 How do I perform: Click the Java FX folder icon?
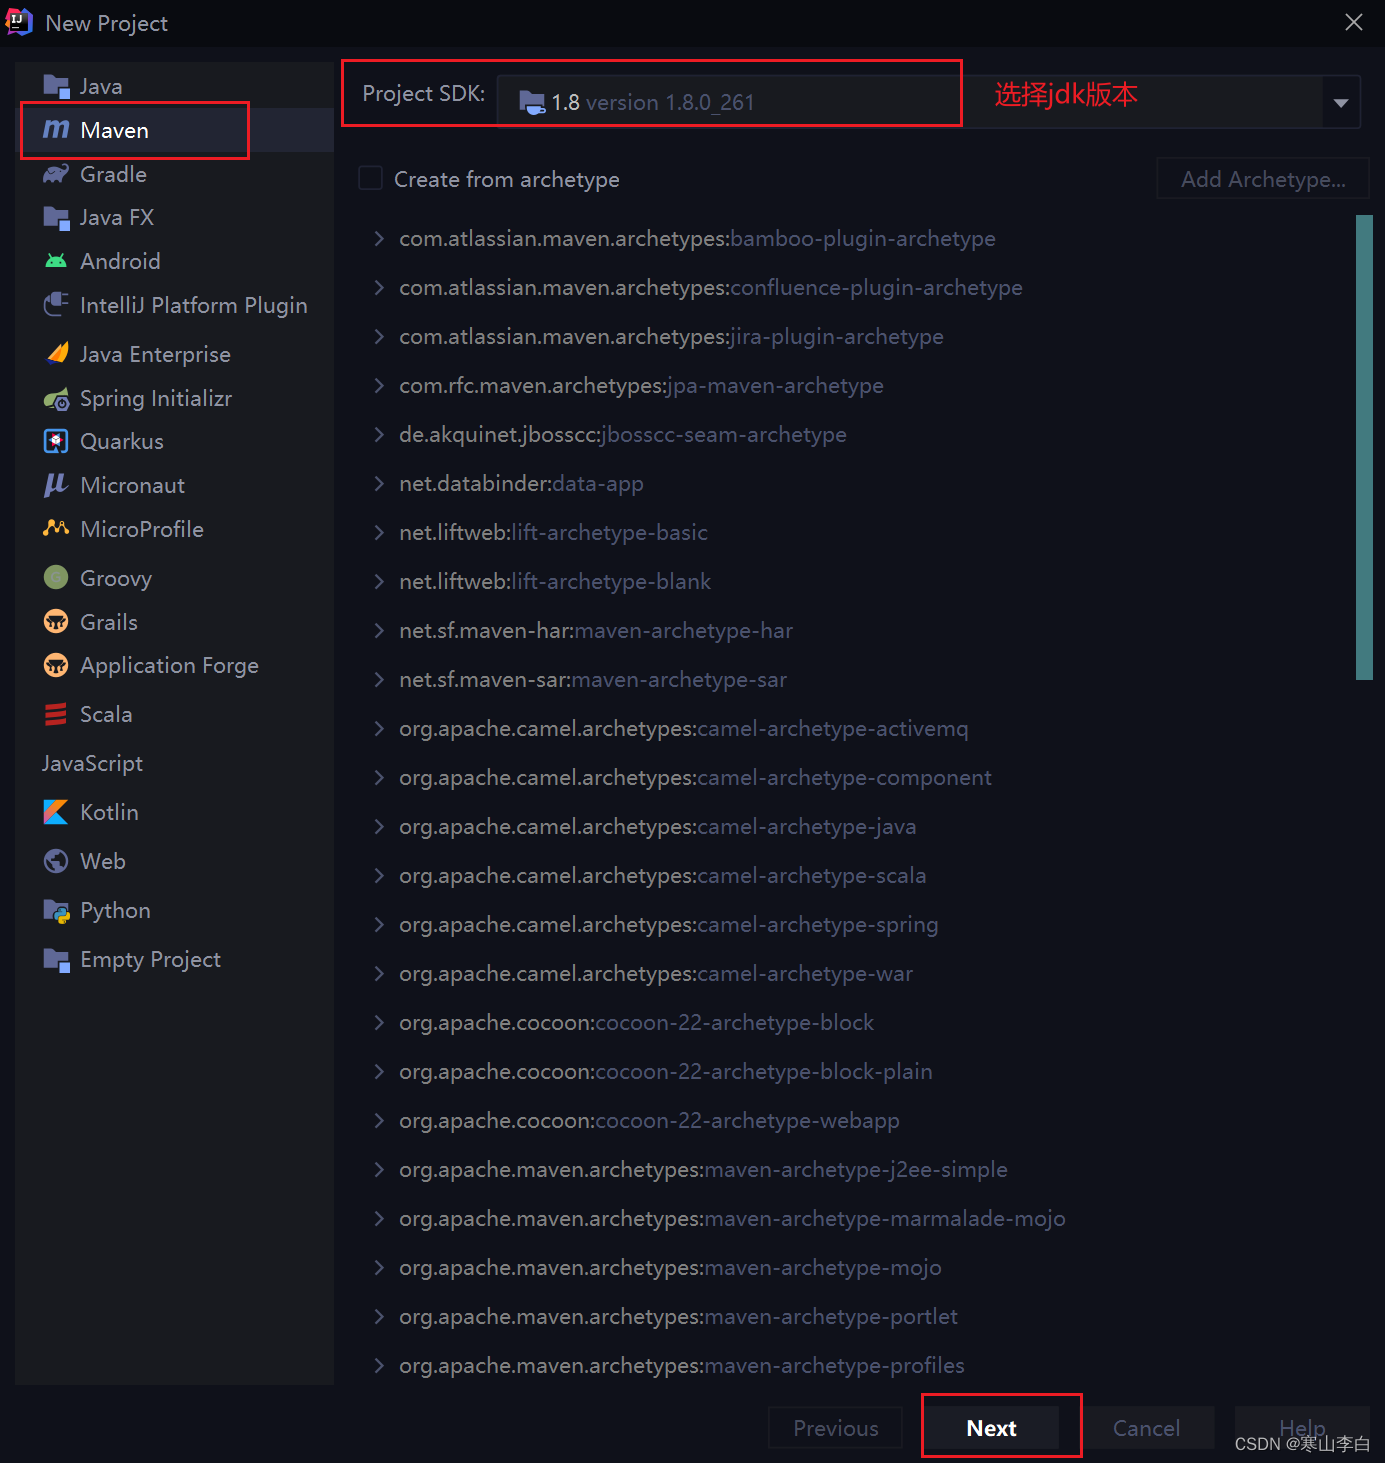[56, 217]
